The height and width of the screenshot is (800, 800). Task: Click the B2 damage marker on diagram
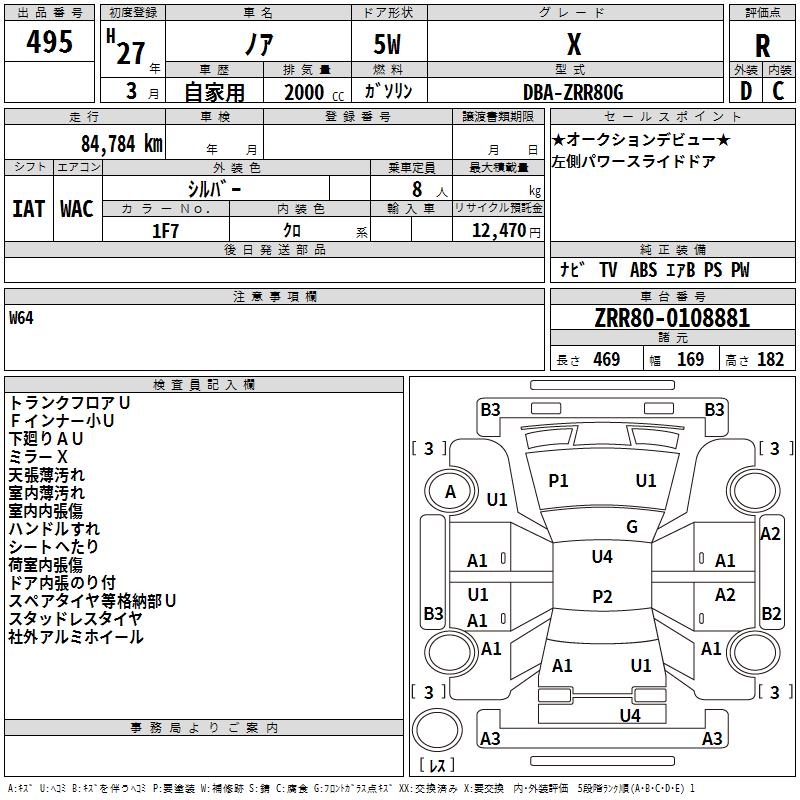pos(770,614)
